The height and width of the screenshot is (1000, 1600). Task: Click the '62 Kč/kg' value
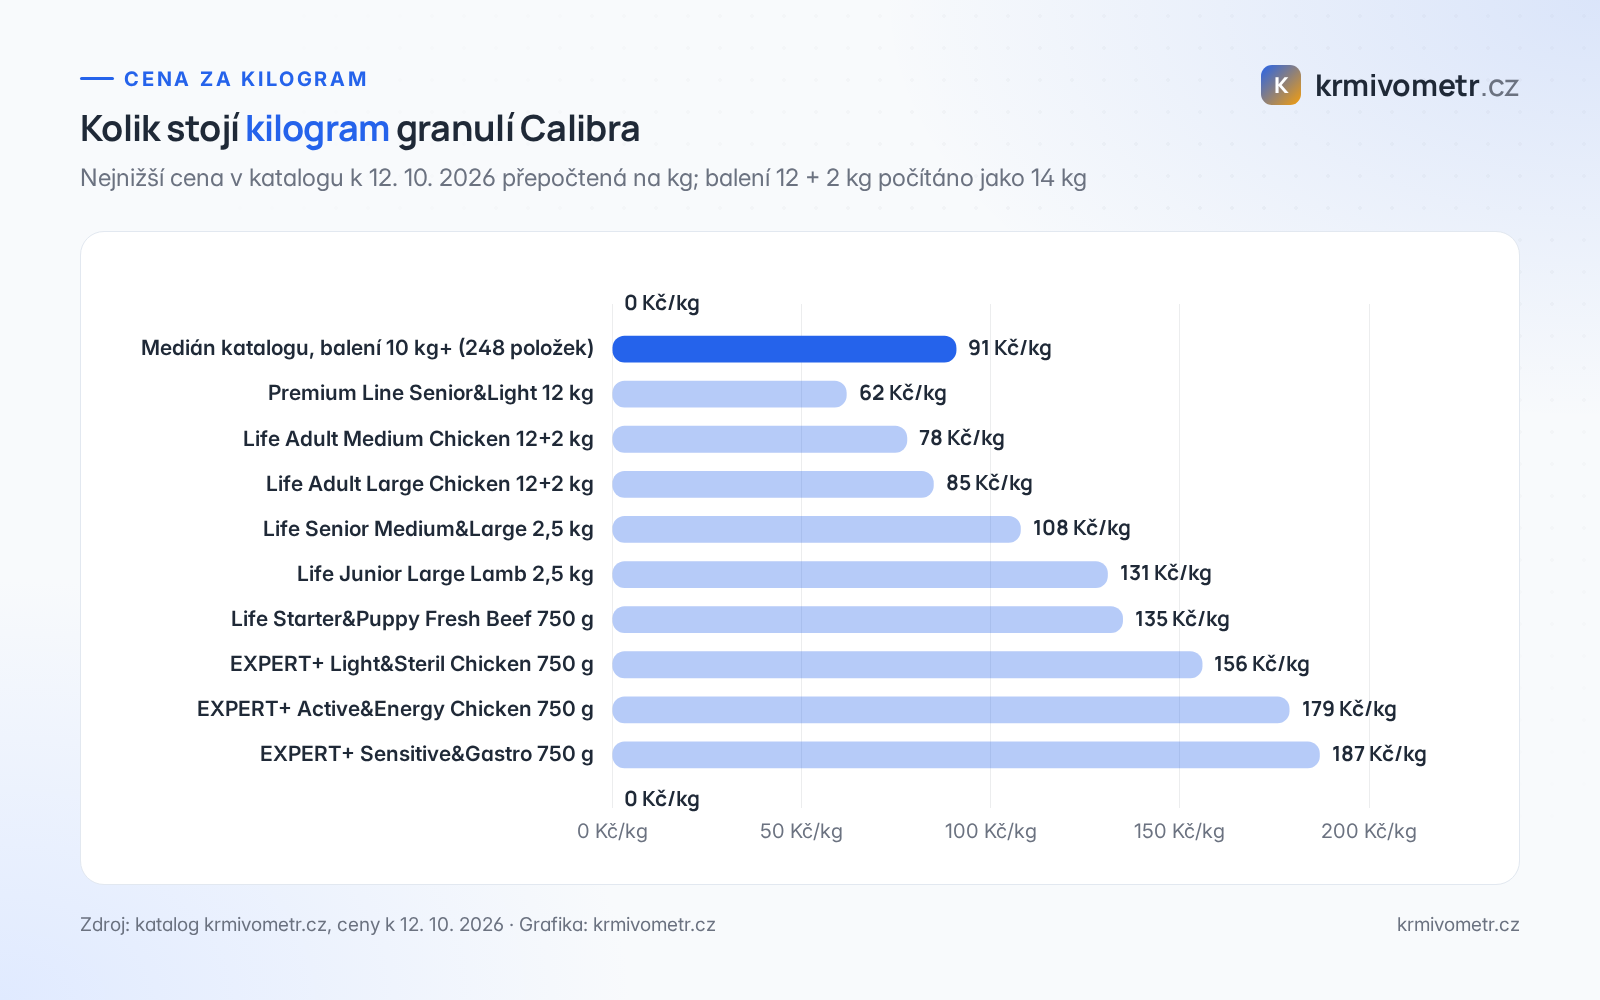903,393
